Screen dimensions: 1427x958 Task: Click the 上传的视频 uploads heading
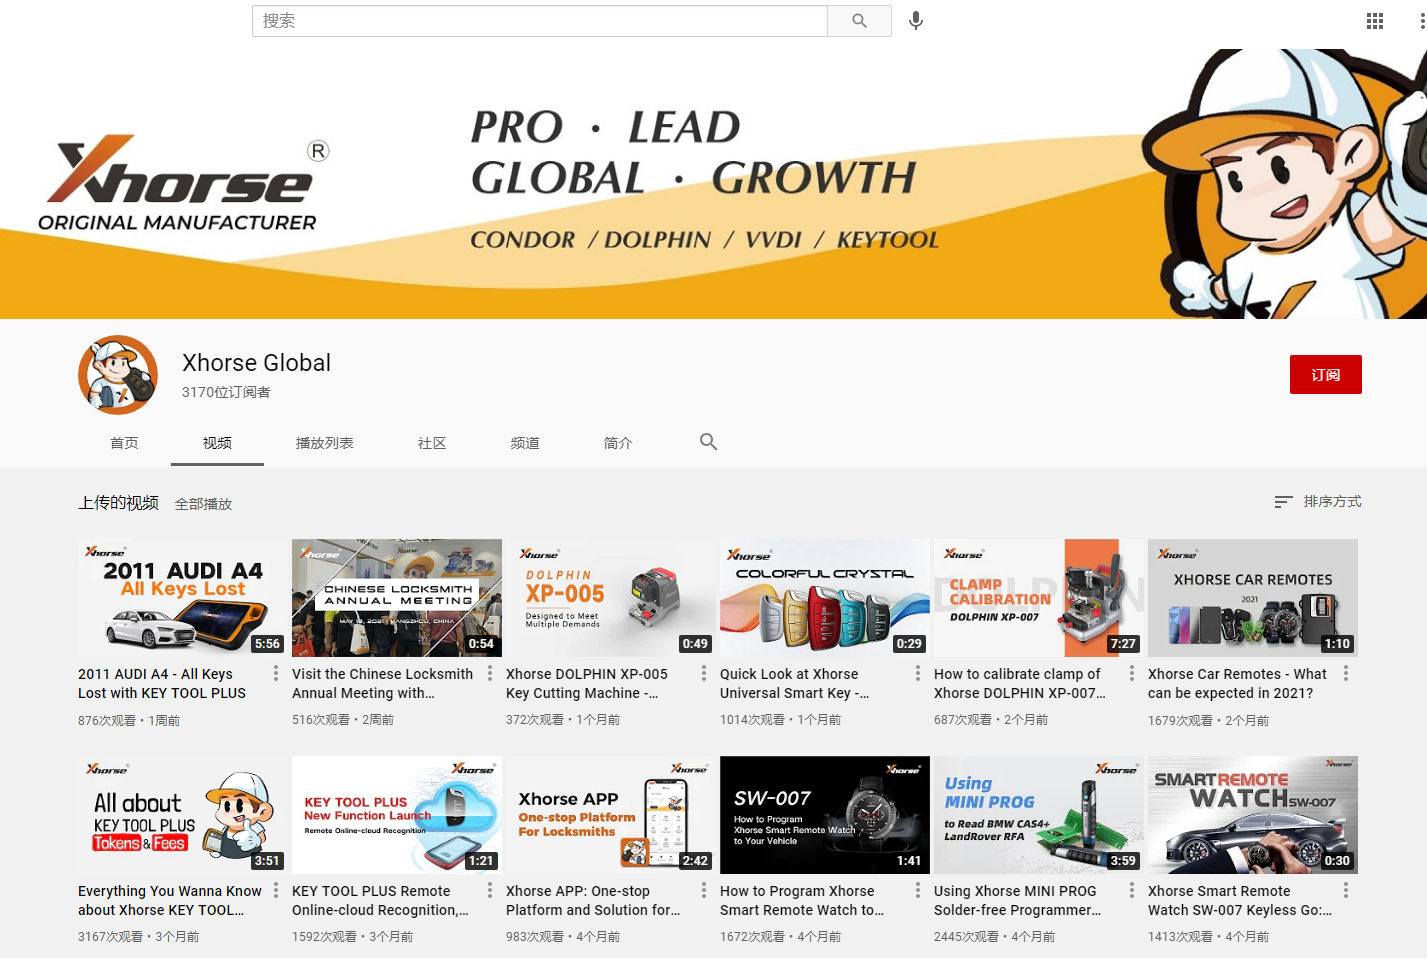118,503
